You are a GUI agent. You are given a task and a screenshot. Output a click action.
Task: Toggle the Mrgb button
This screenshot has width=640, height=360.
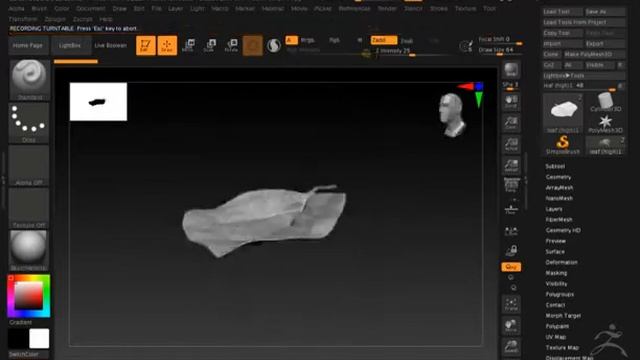pyautogui.click(x=308, y=40)
